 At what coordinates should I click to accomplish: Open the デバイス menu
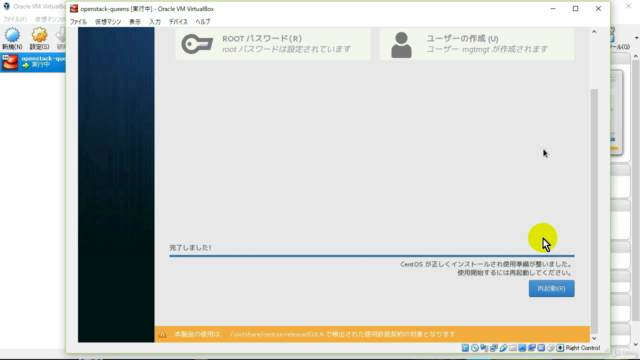pyautogui.click(x=178, y=22)
